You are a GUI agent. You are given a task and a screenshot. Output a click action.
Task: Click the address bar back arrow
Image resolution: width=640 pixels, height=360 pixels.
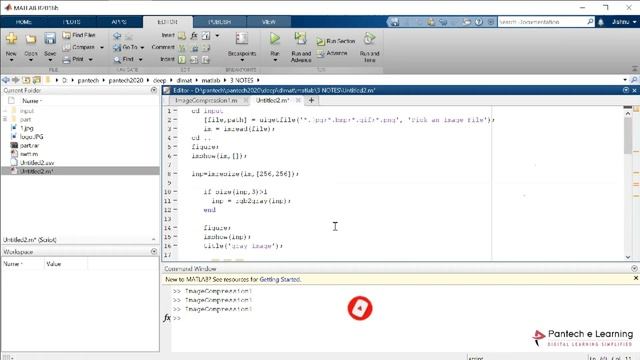pos(6,80)
